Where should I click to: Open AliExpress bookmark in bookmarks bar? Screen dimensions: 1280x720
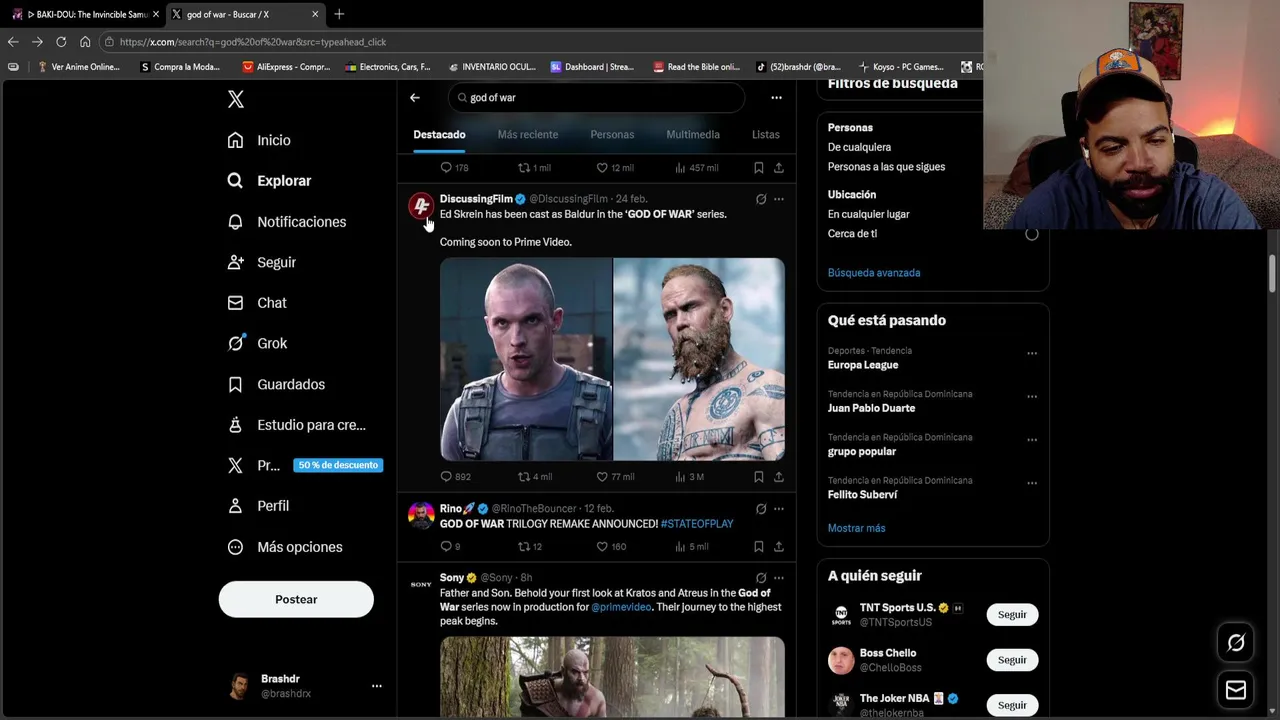286,67
